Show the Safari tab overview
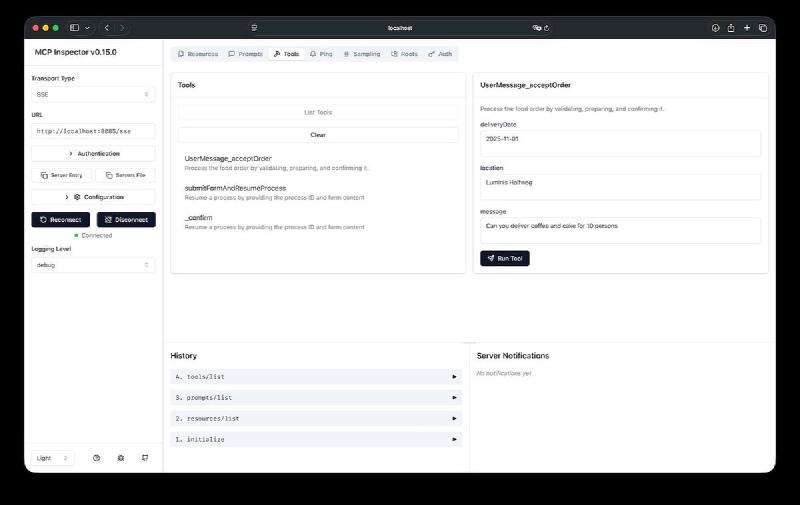This screenshot has width=800, height=505. pos(763,28)
